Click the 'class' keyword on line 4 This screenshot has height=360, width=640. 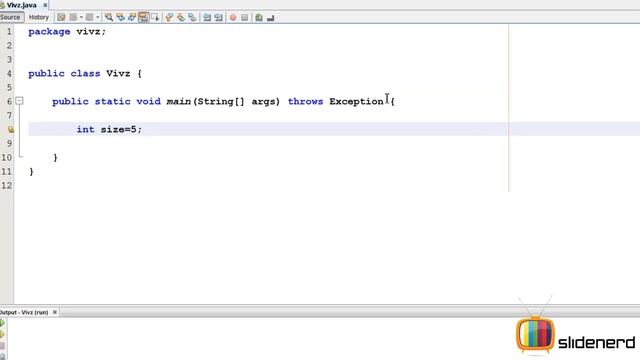point(85,73)
